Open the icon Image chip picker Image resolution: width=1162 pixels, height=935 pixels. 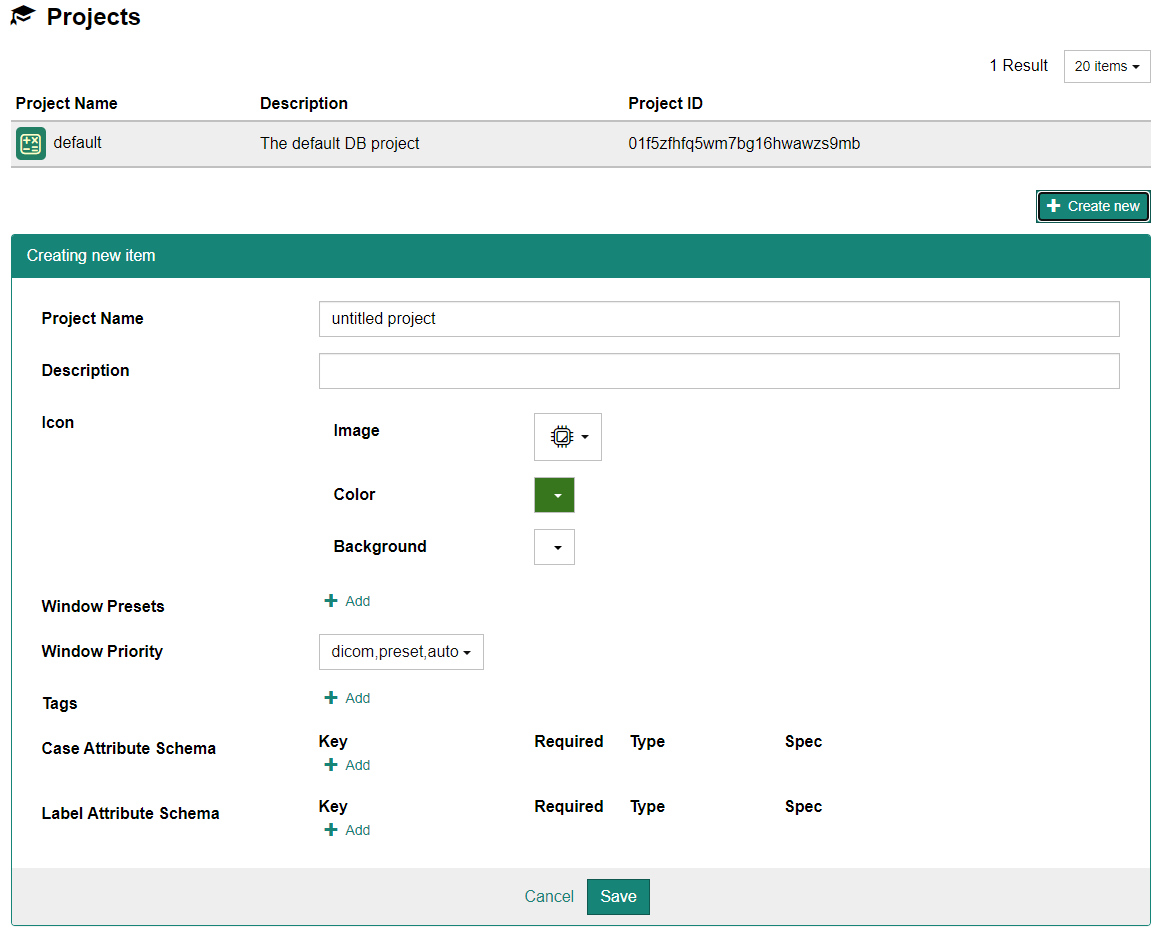click(567, 437)
